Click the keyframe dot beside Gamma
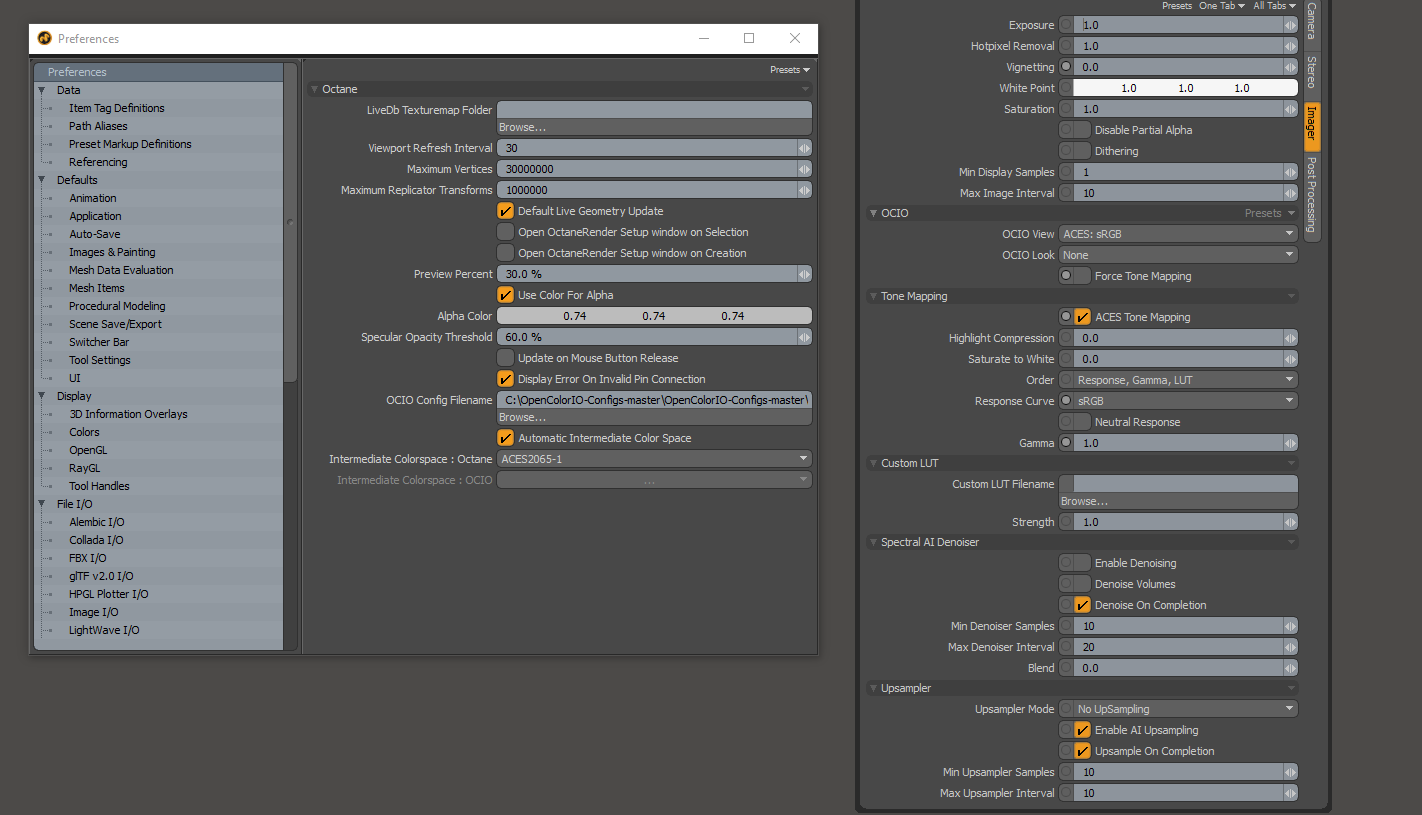The width and height of the screenshot is (1422, 815). pyautogui.click(x=1066, y=443)
